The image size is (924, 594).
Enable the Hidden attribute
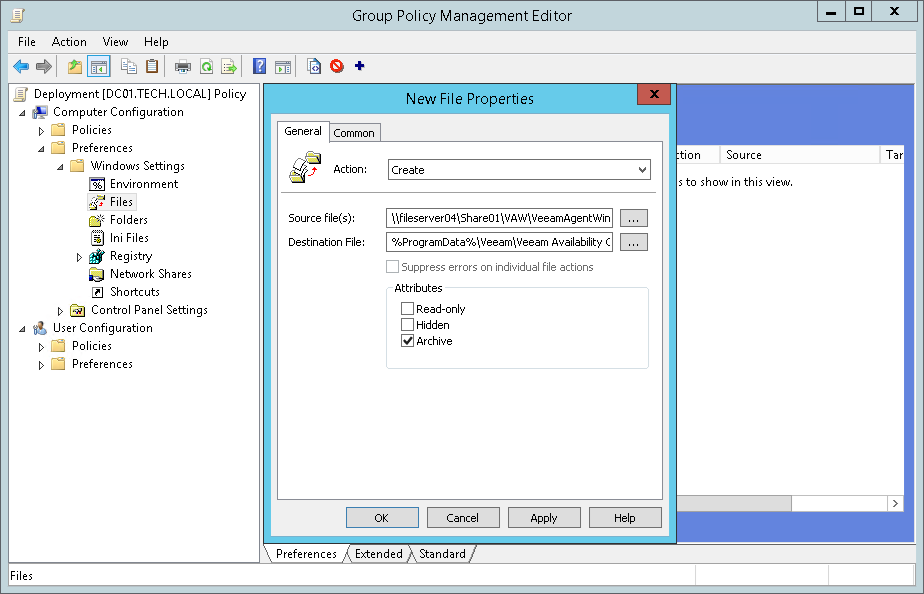407,324
